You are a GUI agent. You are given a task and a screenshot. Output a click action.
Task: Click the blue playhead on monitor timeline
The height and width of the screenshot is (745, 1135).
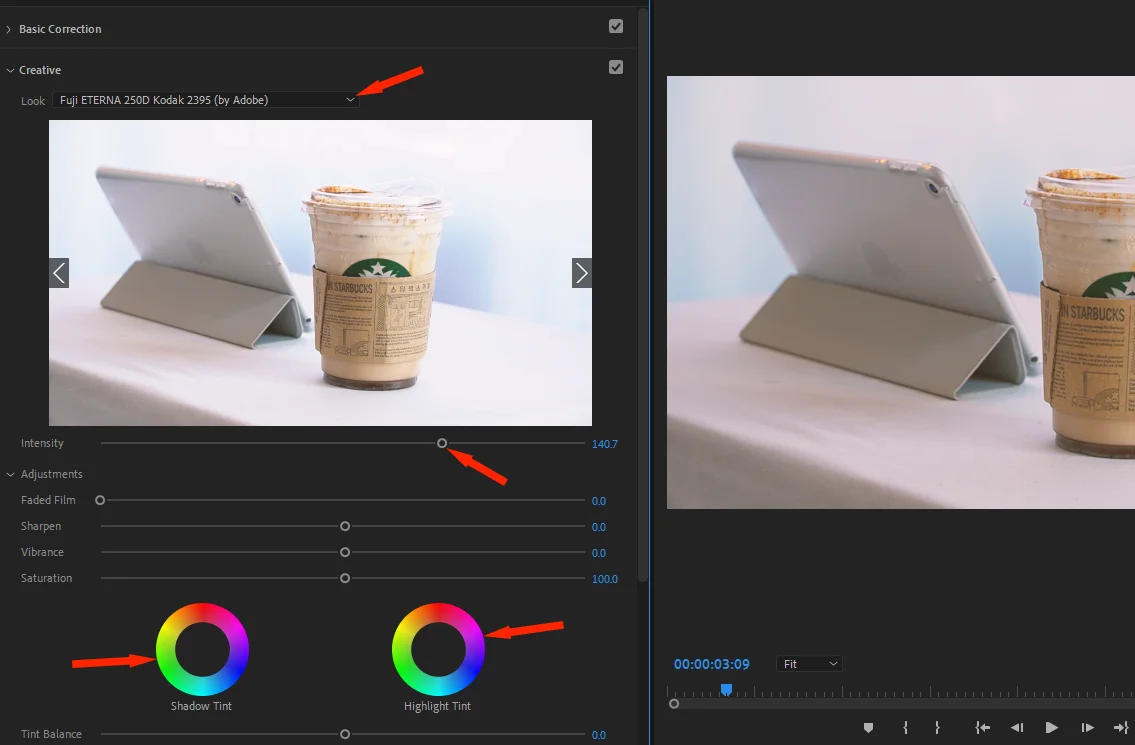tap(726, 690)
